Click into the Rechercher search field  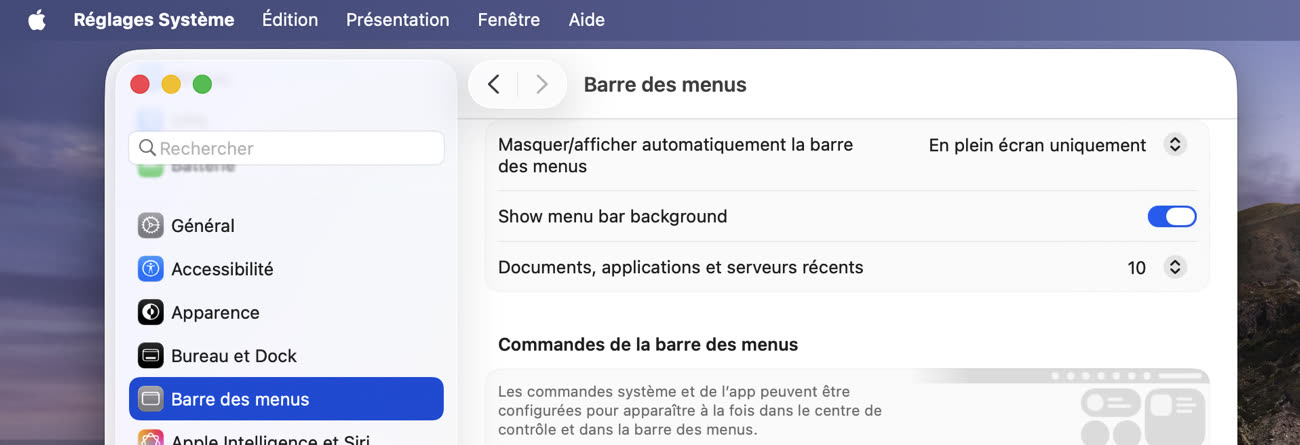point(286,148)
